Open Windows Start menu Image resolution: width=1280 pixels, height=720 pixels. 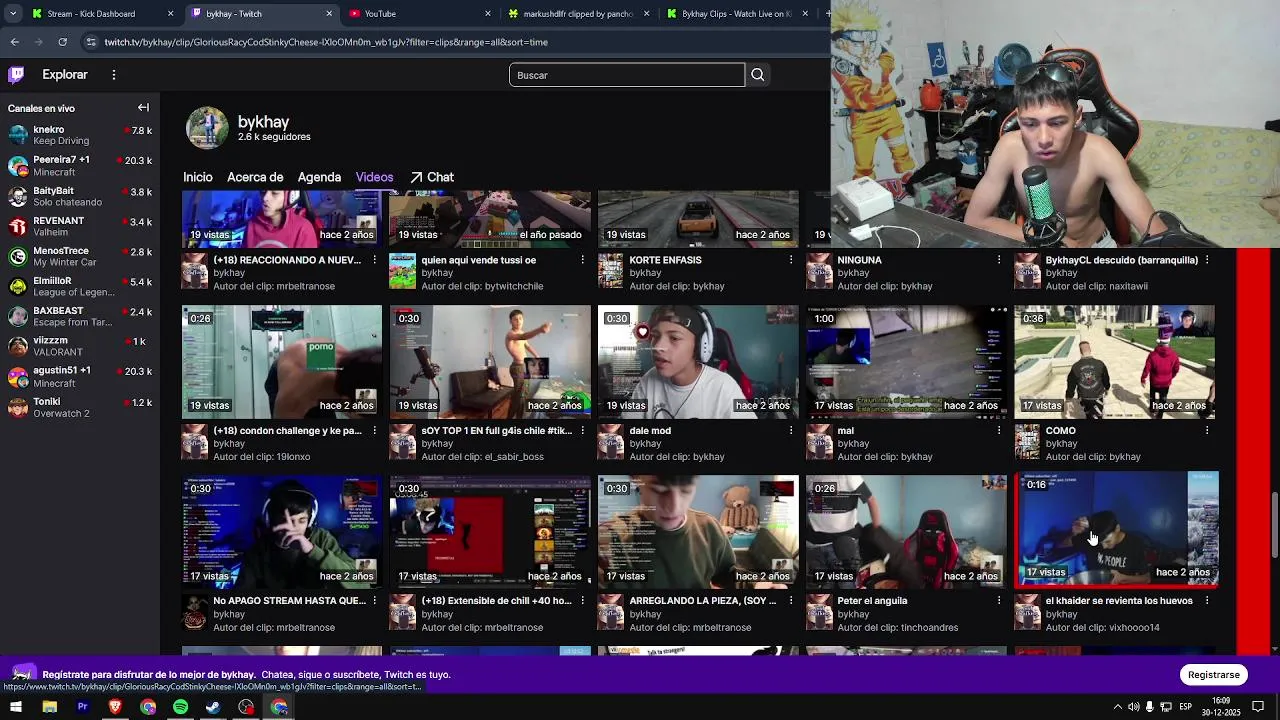16,707
